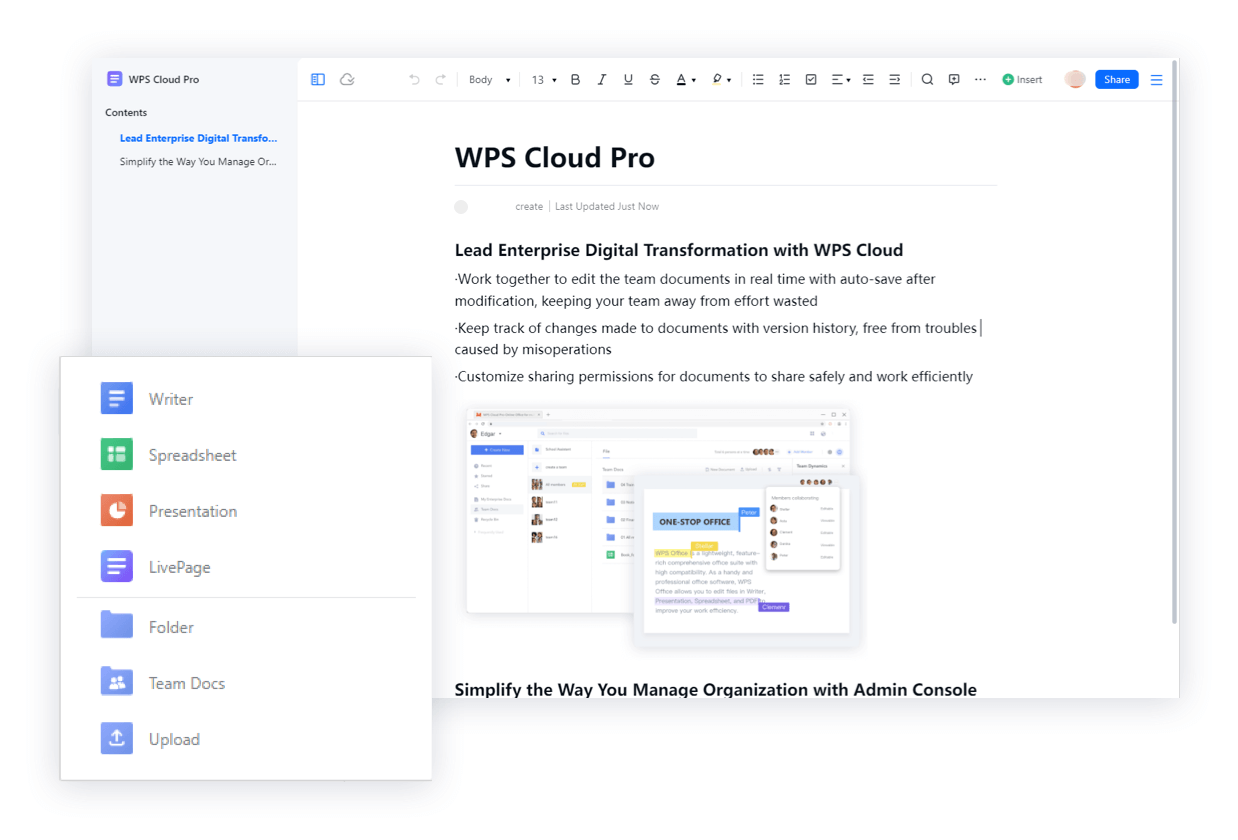Screen dimensions: 1238x840
Task: Open the highlight color dropdown arrow
Action: [729, 80]
